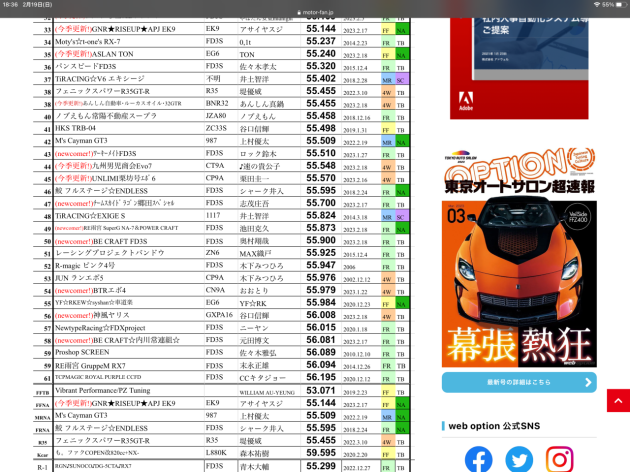Screen dimensions: 630x472
Task: Select the RE雨宮 GruppeM RX7 entry
Action: 90,366
